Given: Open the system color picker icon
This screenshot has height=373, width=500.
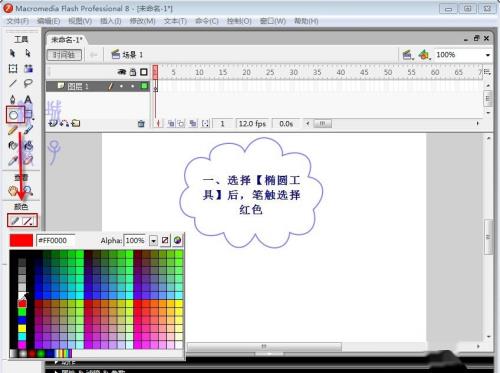Looking at the screenshot, I should pyautogui.click(x=177, y=240).
